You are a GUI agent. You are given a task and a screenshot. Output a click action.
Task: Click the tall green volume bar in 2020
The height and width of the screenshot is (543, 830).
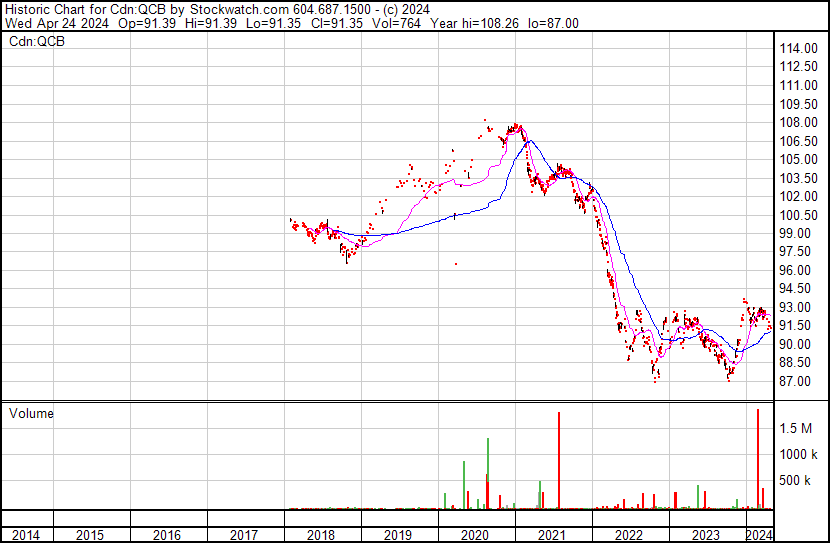488,473
